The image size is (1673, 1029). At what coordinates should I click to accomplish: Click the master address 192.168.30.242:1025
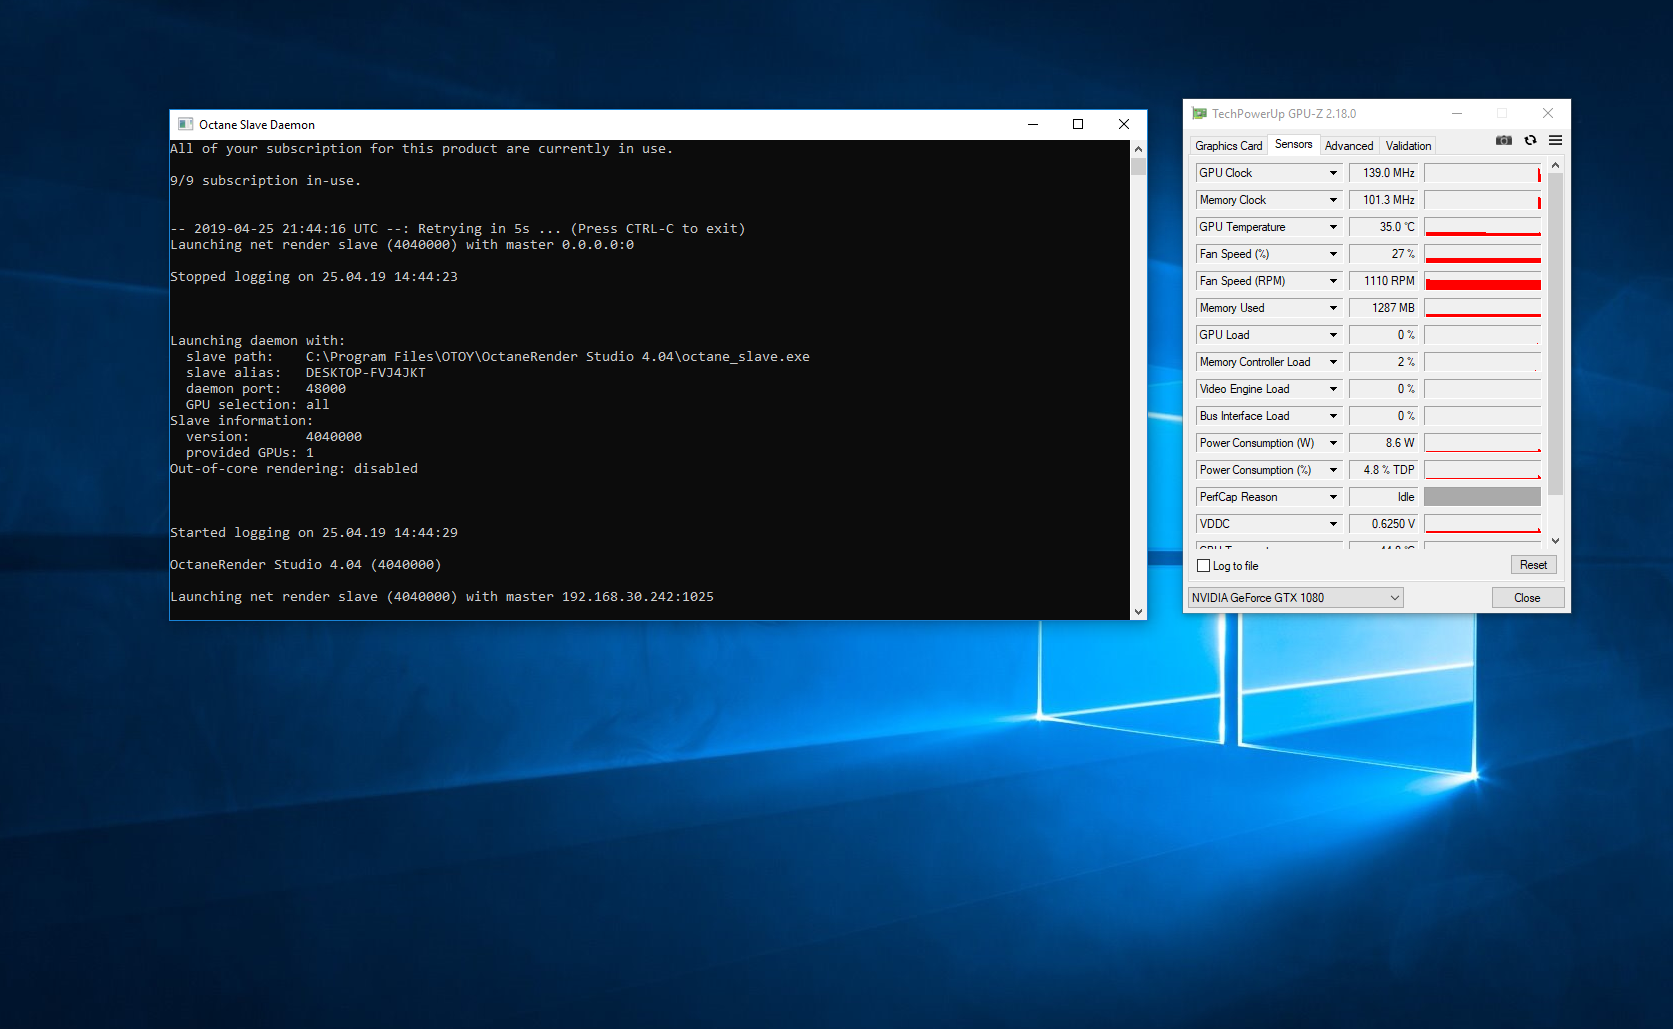coord(638,597)
